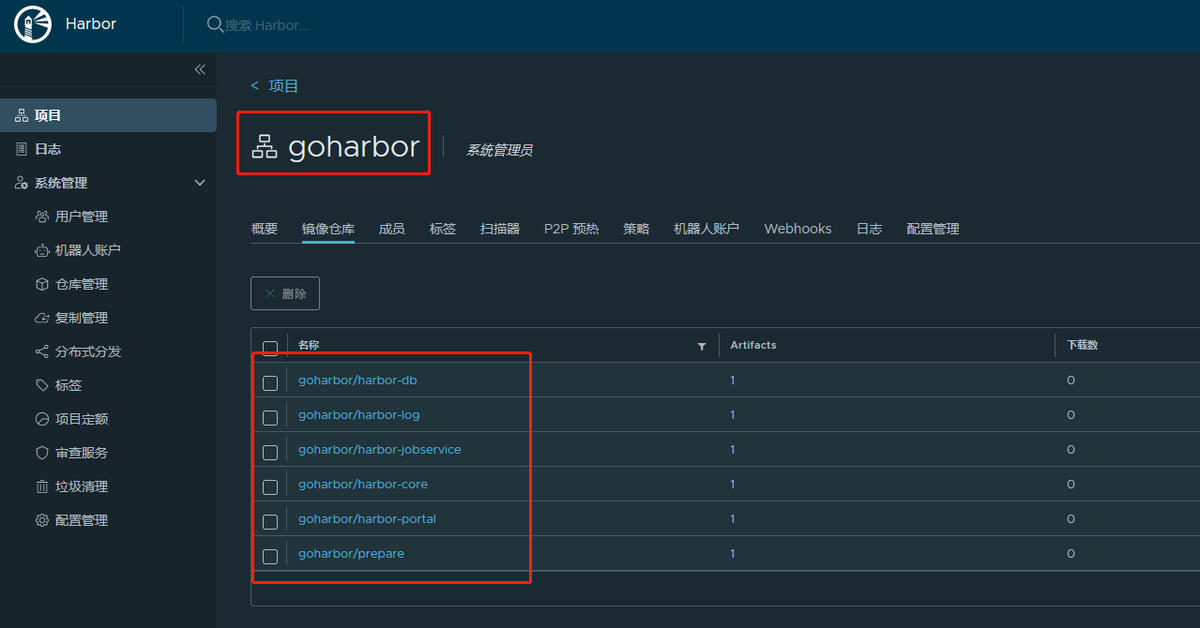Toggle the select-all checkbox in table header
Viewport: 1200px width, 628px height.
(x=270, y=348)
